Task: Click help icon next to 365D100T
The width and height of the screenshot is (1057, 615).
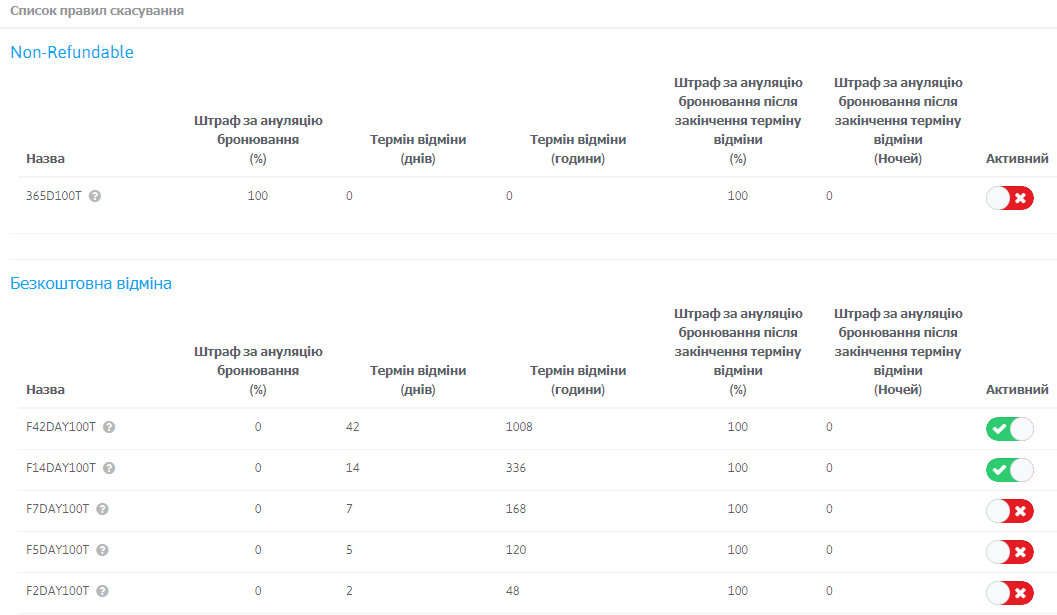Action: pyautogui.click(x=95, y=197)
